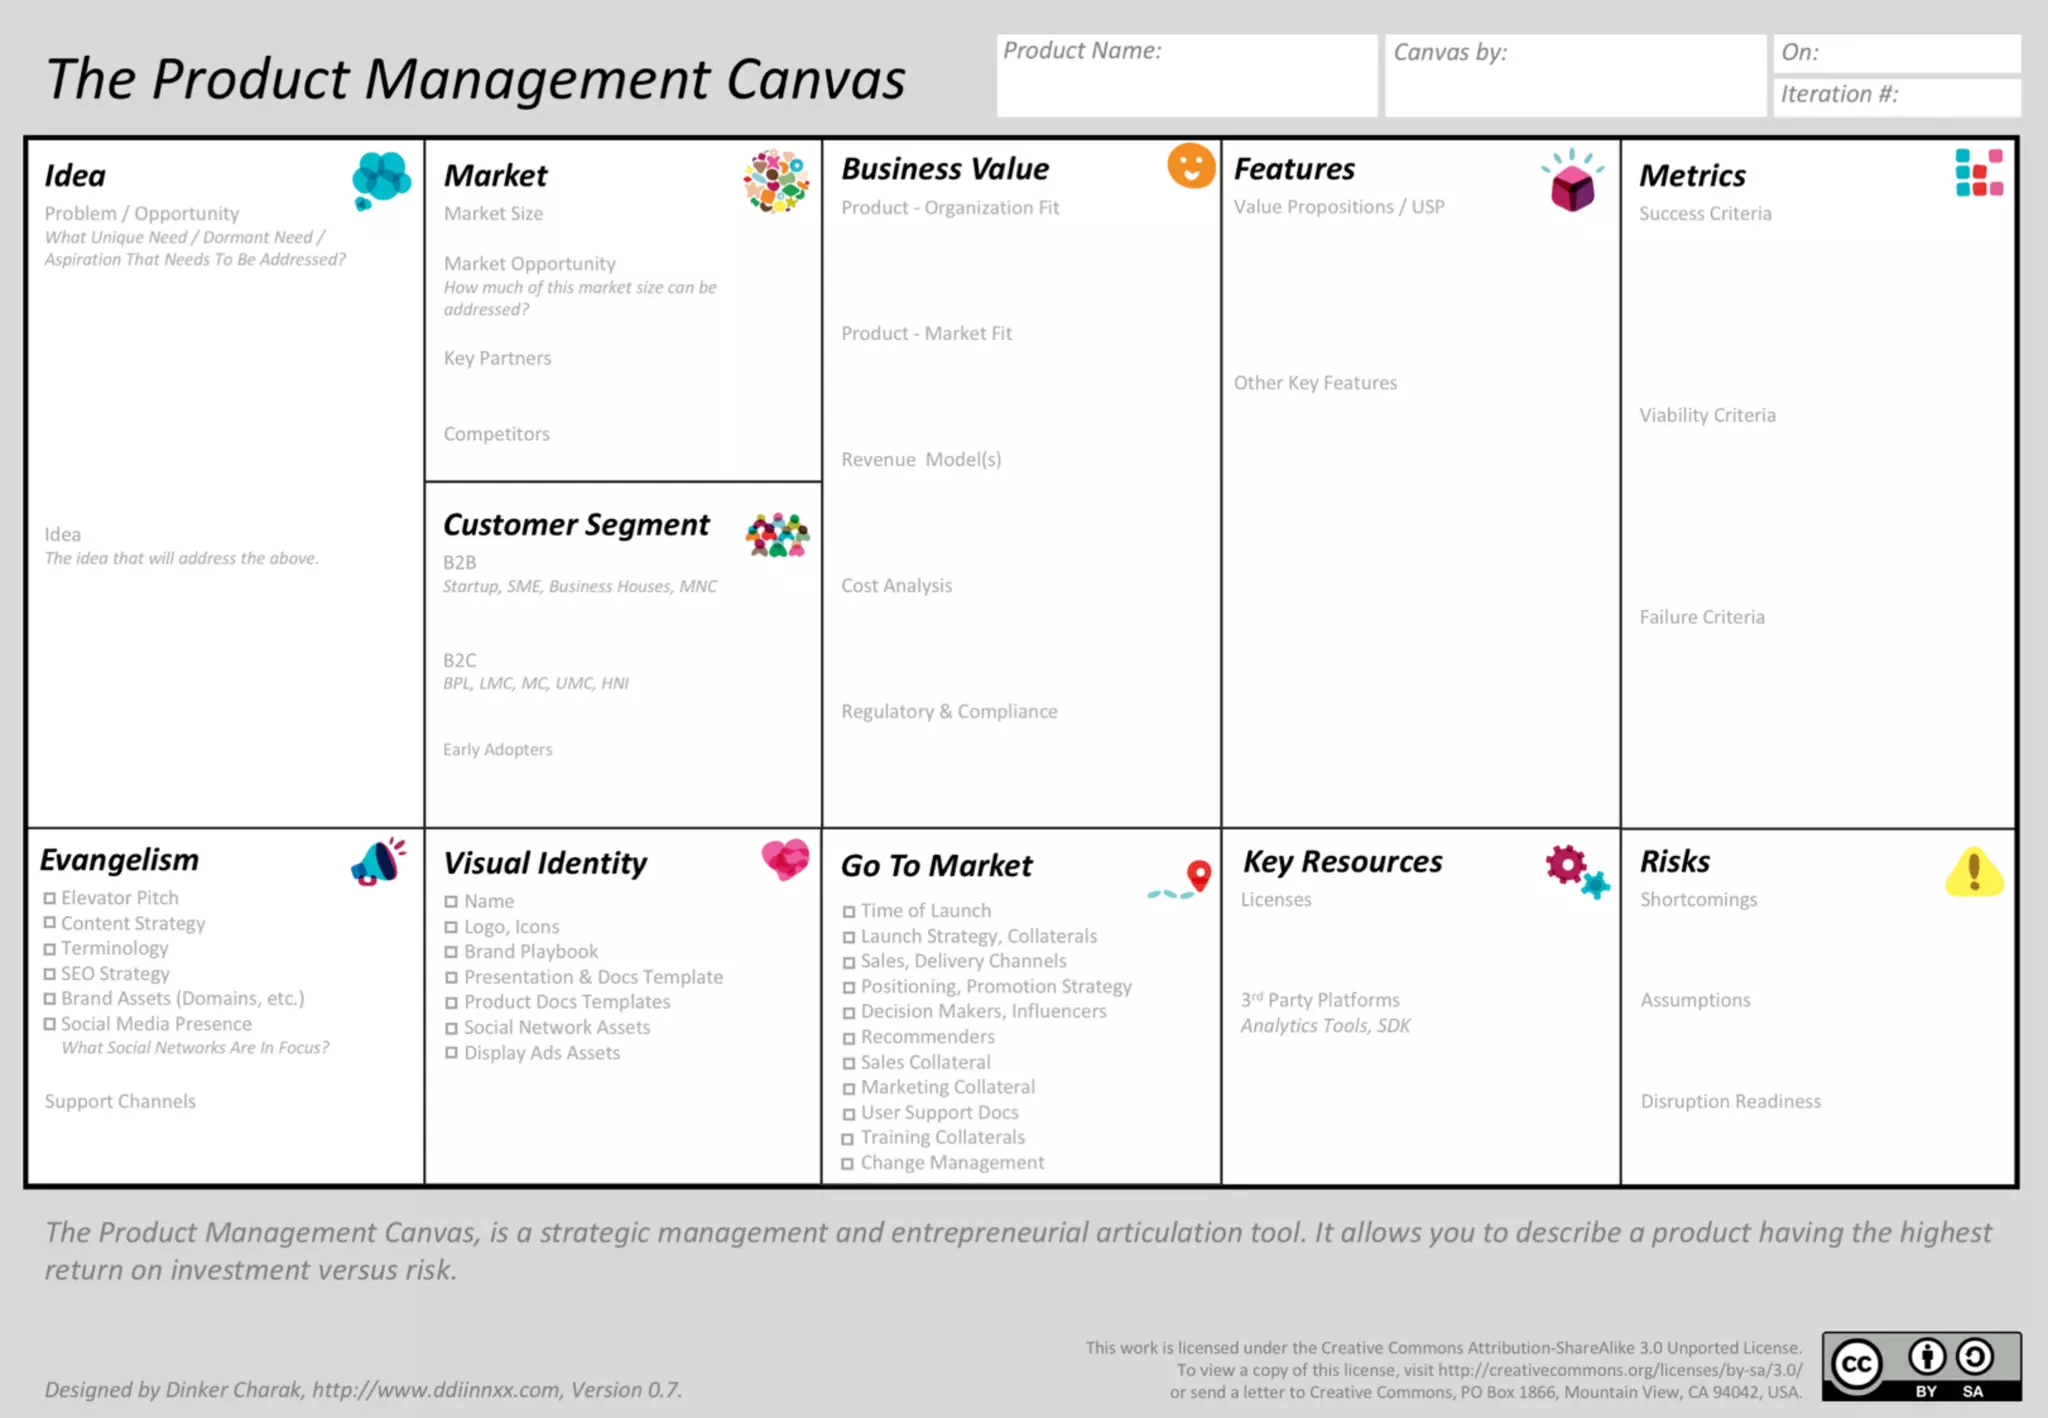The image size is (2048, 1418).
Task: Click the Assumptions label under Risks
Action: point(1695,1000)
